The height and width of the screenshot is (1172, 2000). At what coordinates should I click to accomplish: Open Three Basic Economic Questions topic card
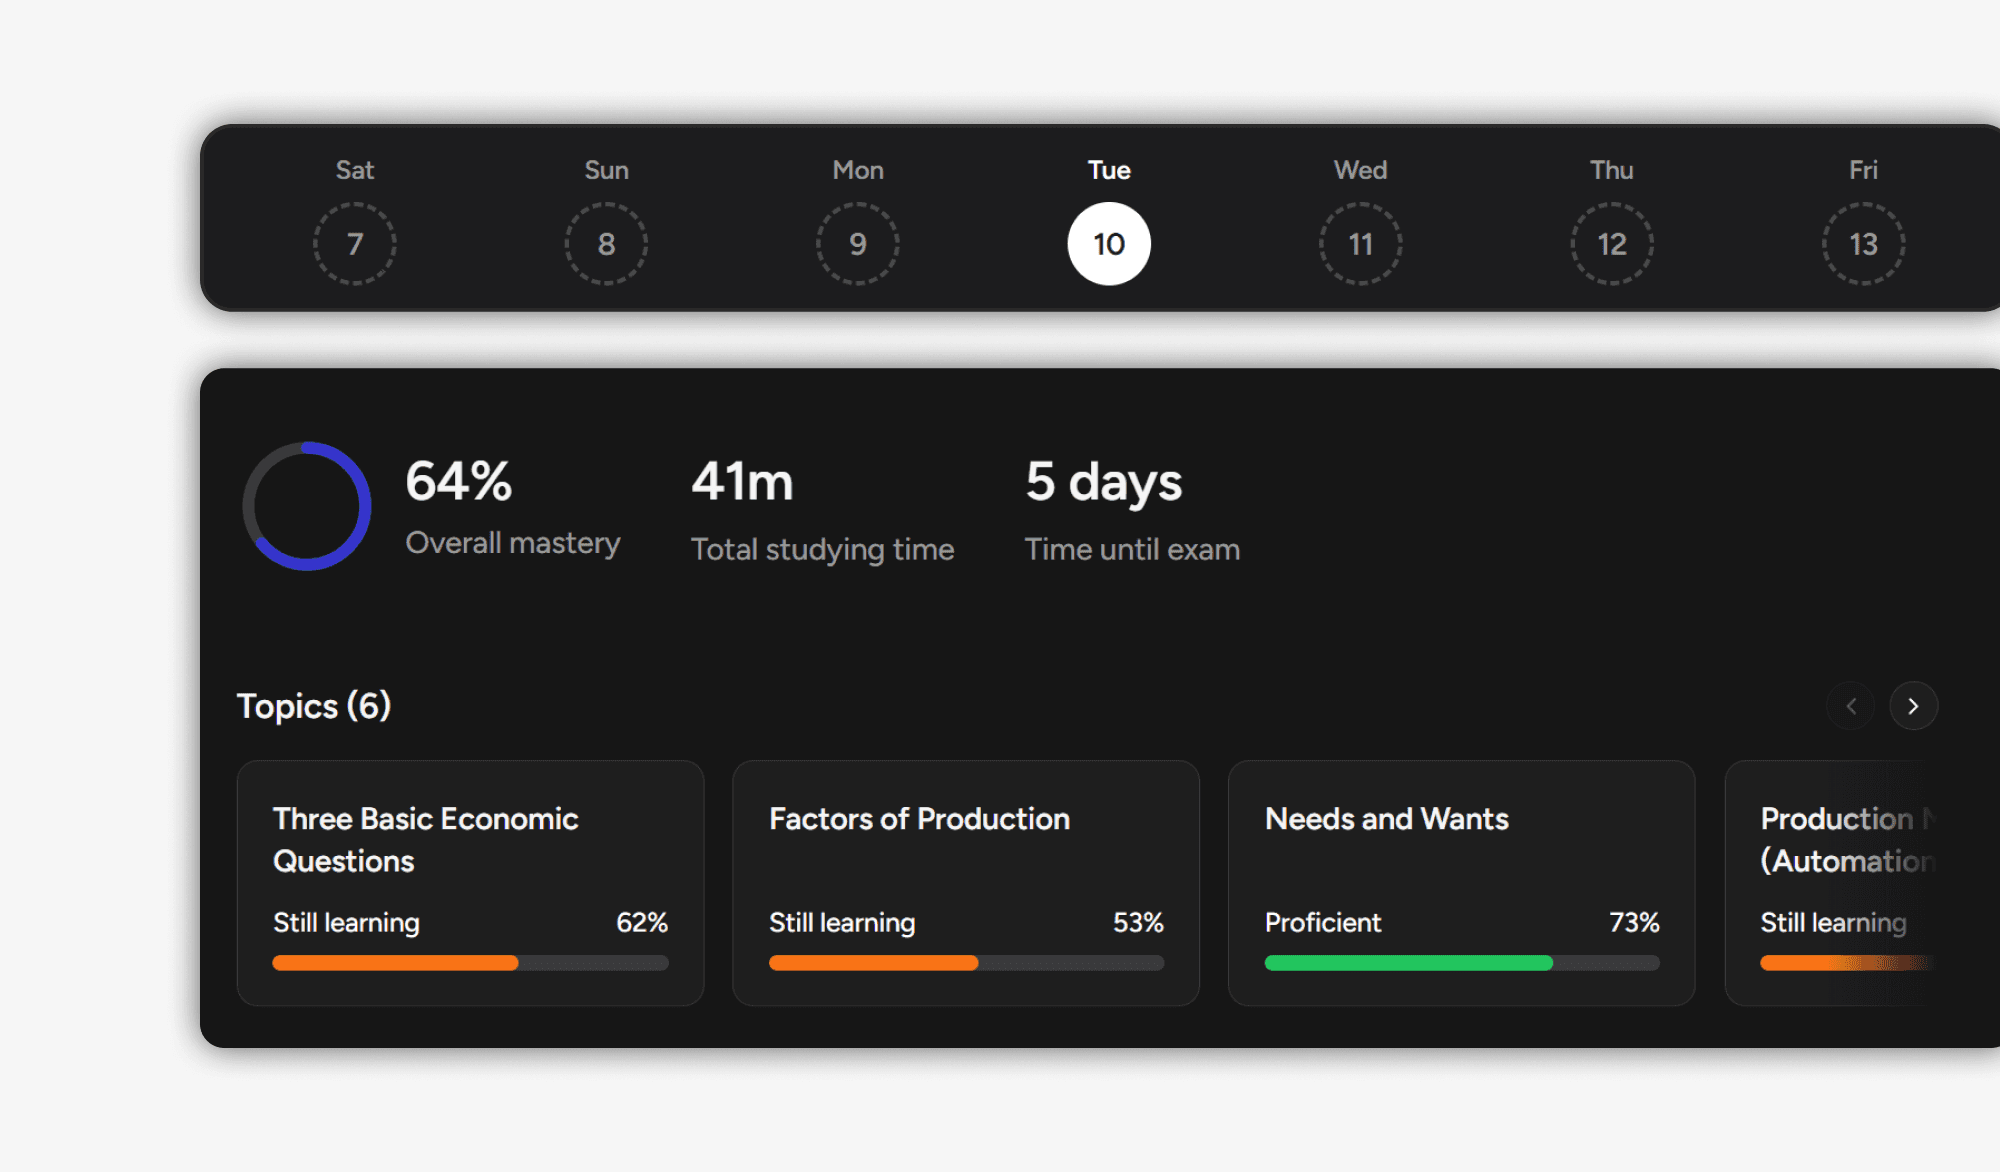tap(470, 882)
